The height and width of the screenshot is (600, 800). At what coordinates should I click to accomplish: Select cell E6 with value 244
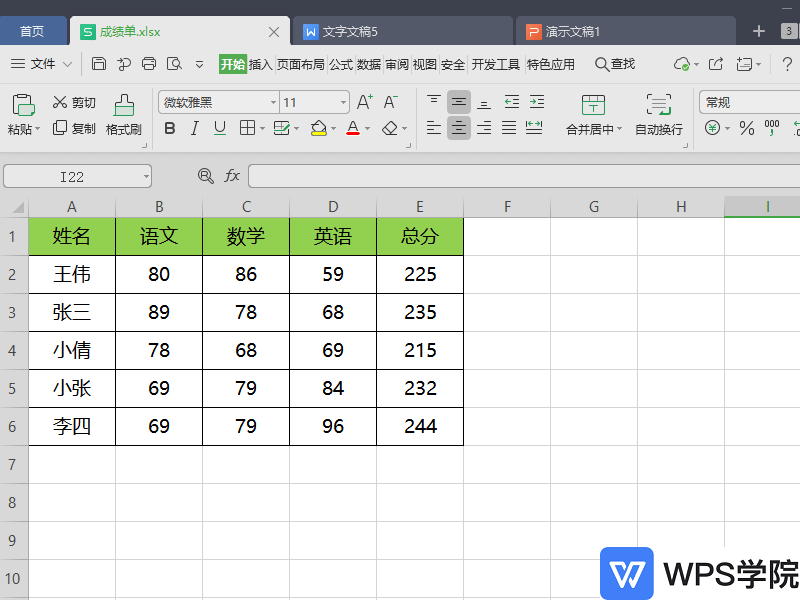pos(420,427)
